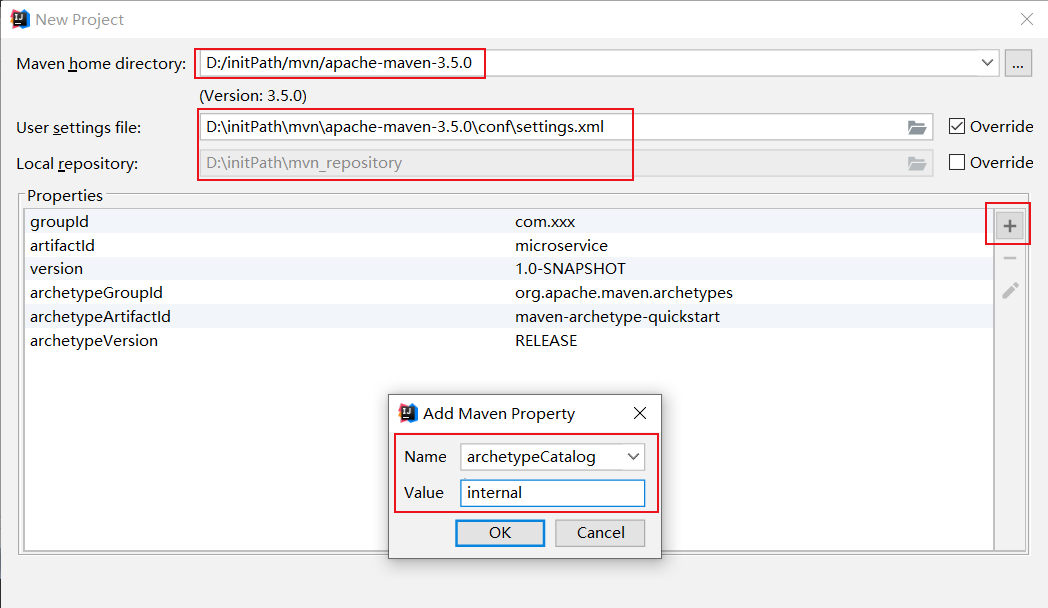The height and width of the screenshot is (608, 1048).
Task: Click the ellipsis browse button for Maven home
Action: click(1018, 63)
